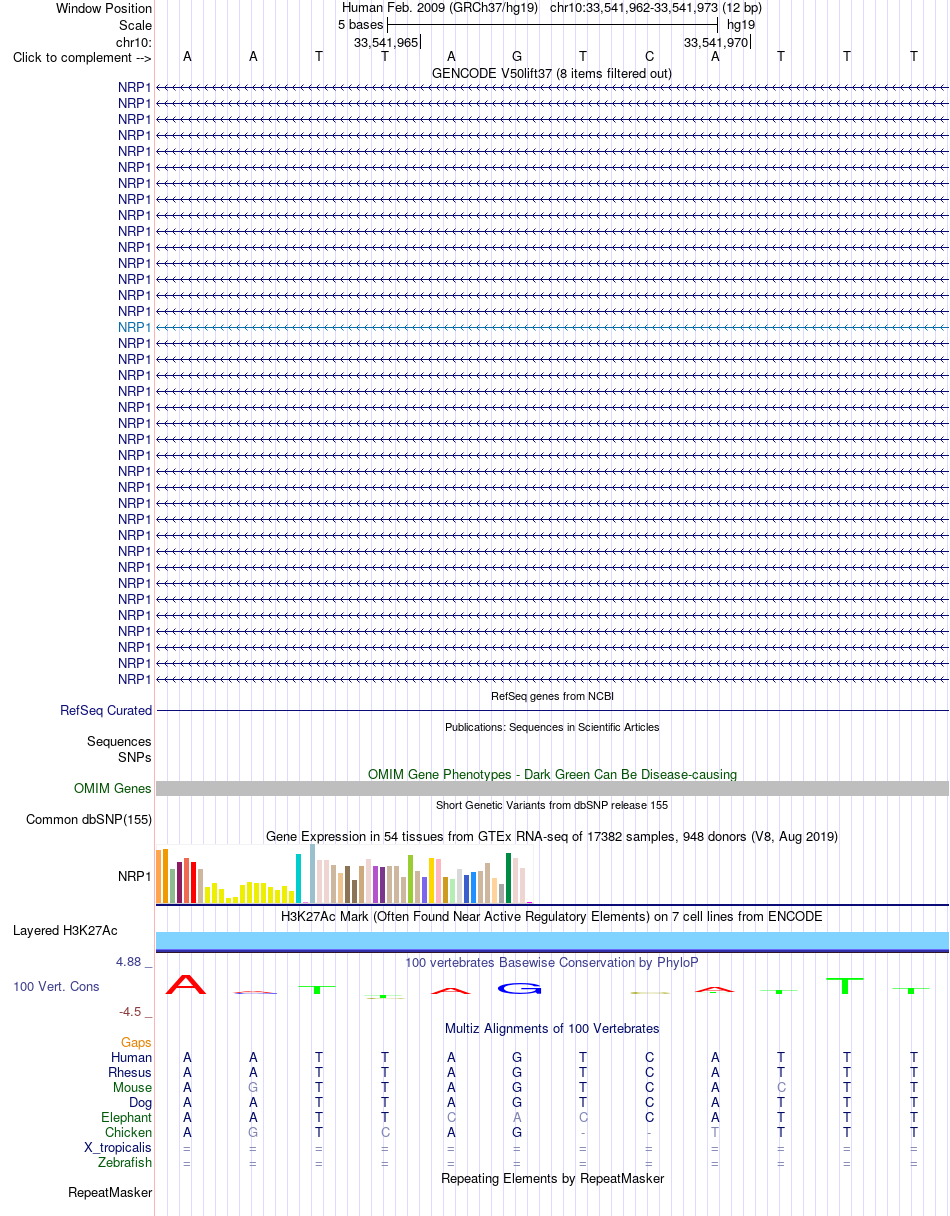The width and height of the screenshot is (950, 1216).
Task: Click 'Click to complement -->' to flip bases
Action: (x=82, y=57)
